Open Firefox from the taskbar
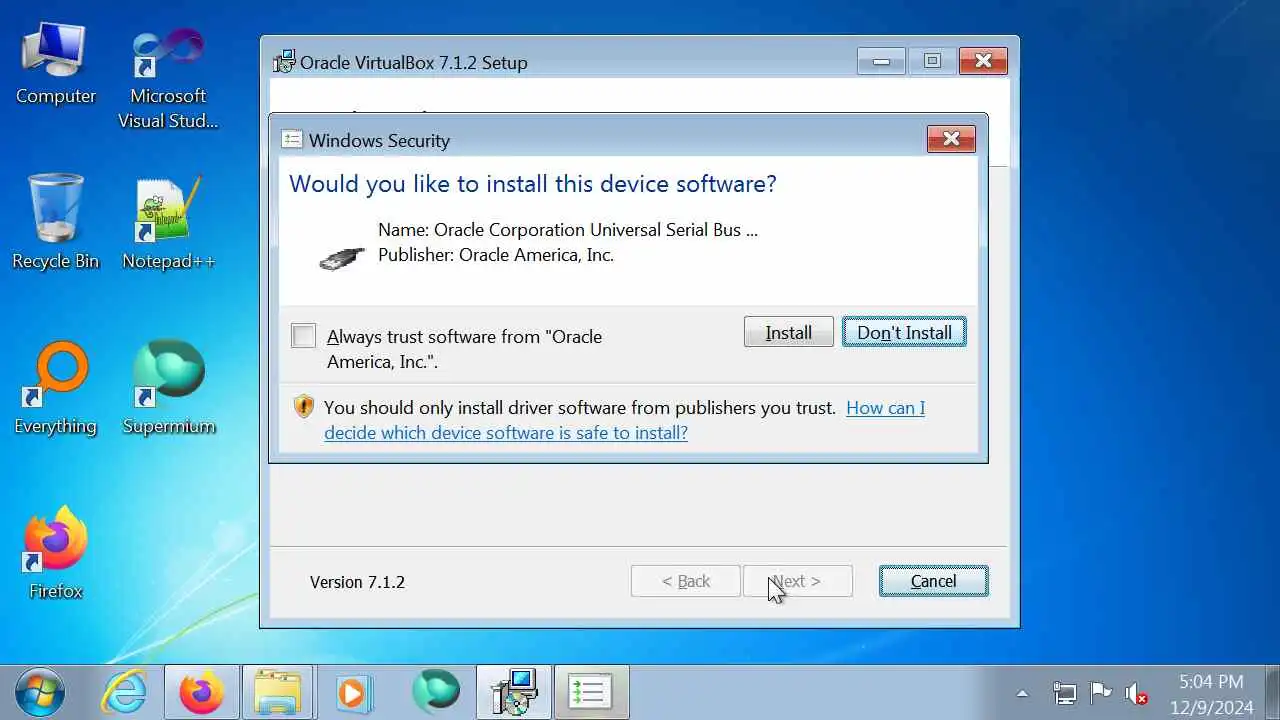 click(202, 692)
